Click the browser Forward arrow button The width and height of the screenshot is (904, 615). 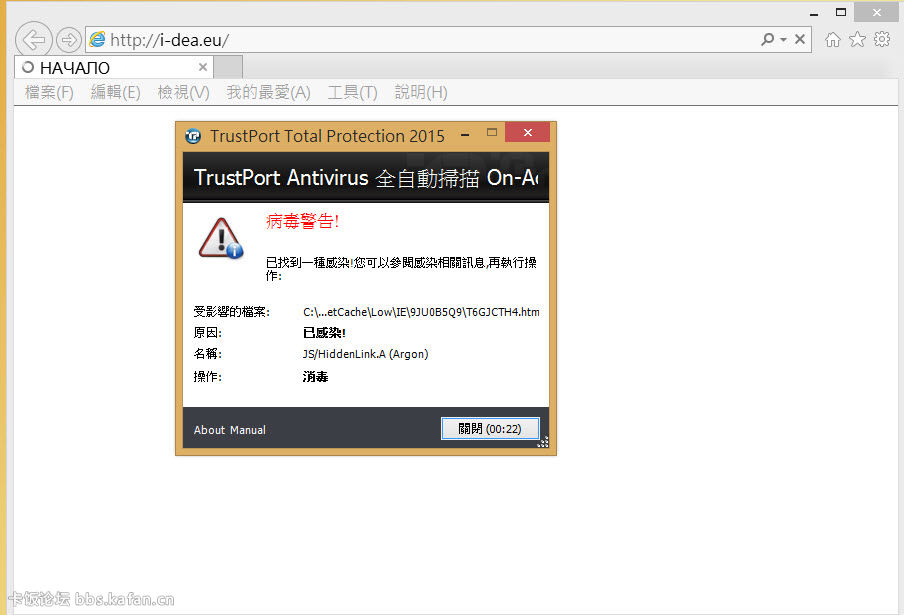coord(68,40)
